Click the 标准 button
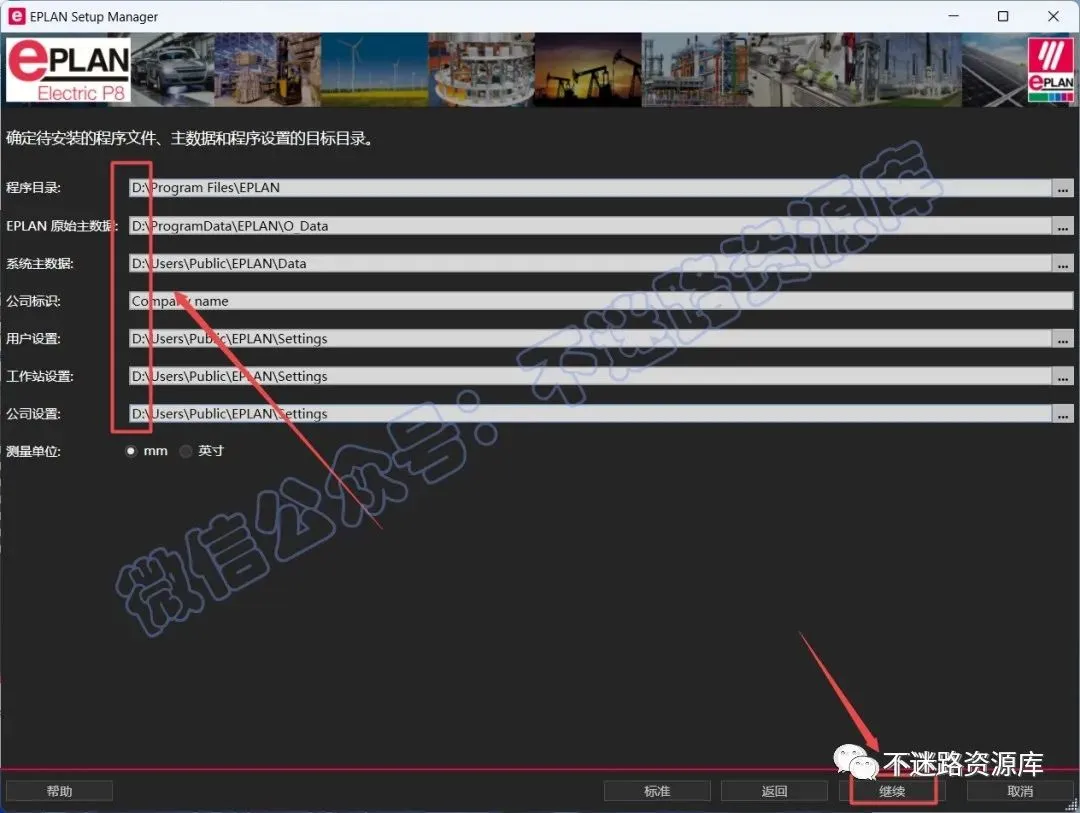Viewport: 1080px width, 813px height. click(x=657, y=791)
